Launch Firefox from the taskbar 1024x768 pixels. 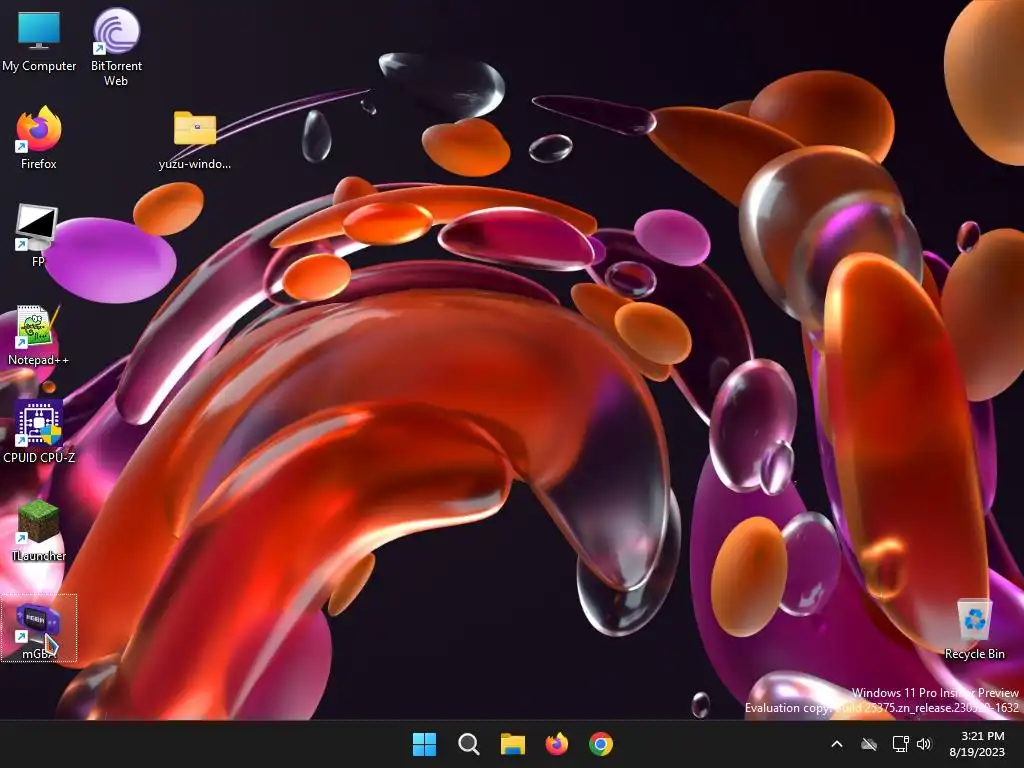click(556, 744)
